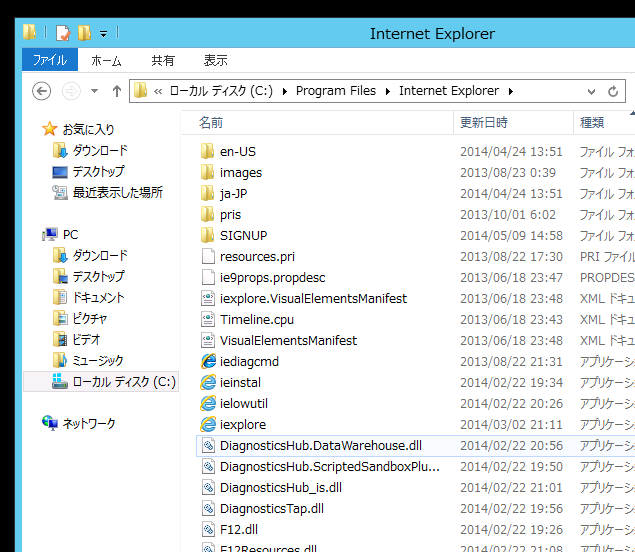Click the Properties icon in the quick access toolbar
The width and height of the screenshot is (635, 552).
click(63, 33)
